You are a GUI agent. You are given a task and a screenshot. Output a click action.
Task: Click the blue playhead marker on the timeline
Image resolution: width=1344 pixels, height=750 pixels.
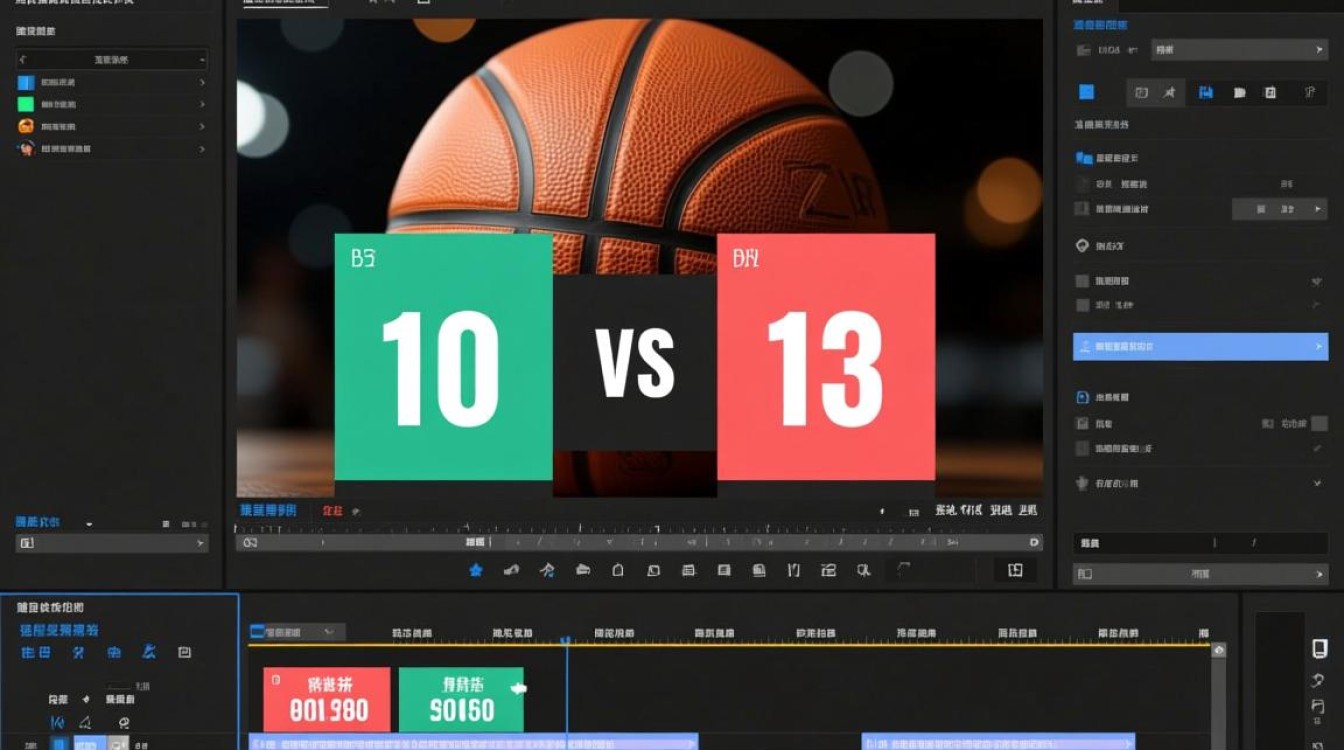(x=565, y=641)
